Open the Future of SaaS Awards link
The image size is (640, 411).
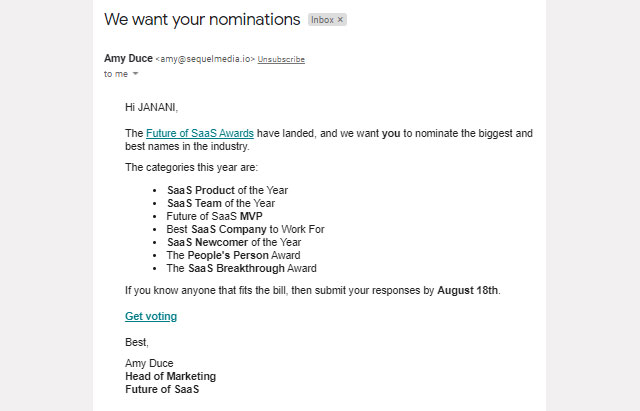point(199,133)
